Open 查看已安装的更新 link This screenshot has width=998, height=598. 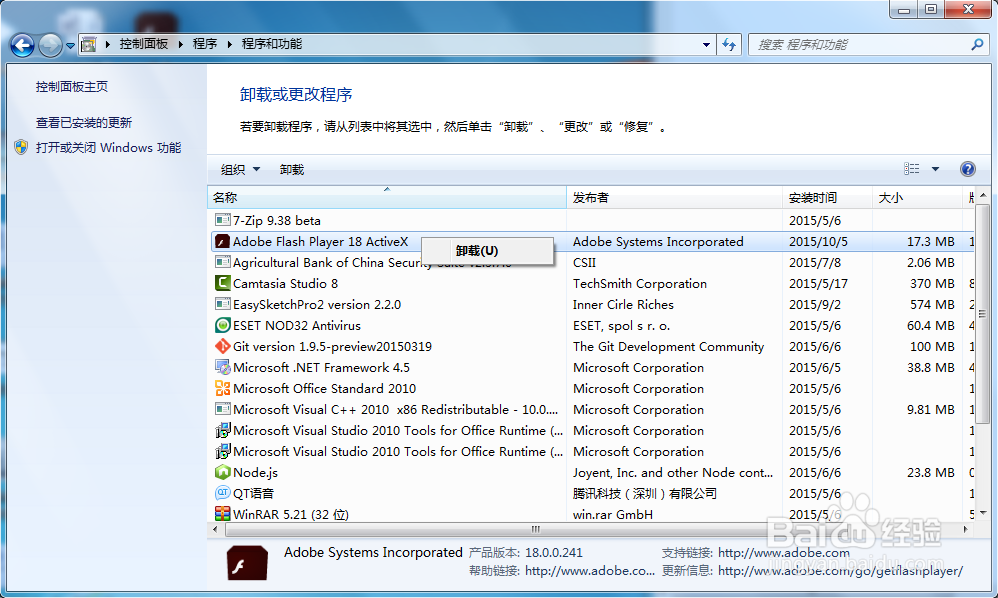click(x=84, y=122)
